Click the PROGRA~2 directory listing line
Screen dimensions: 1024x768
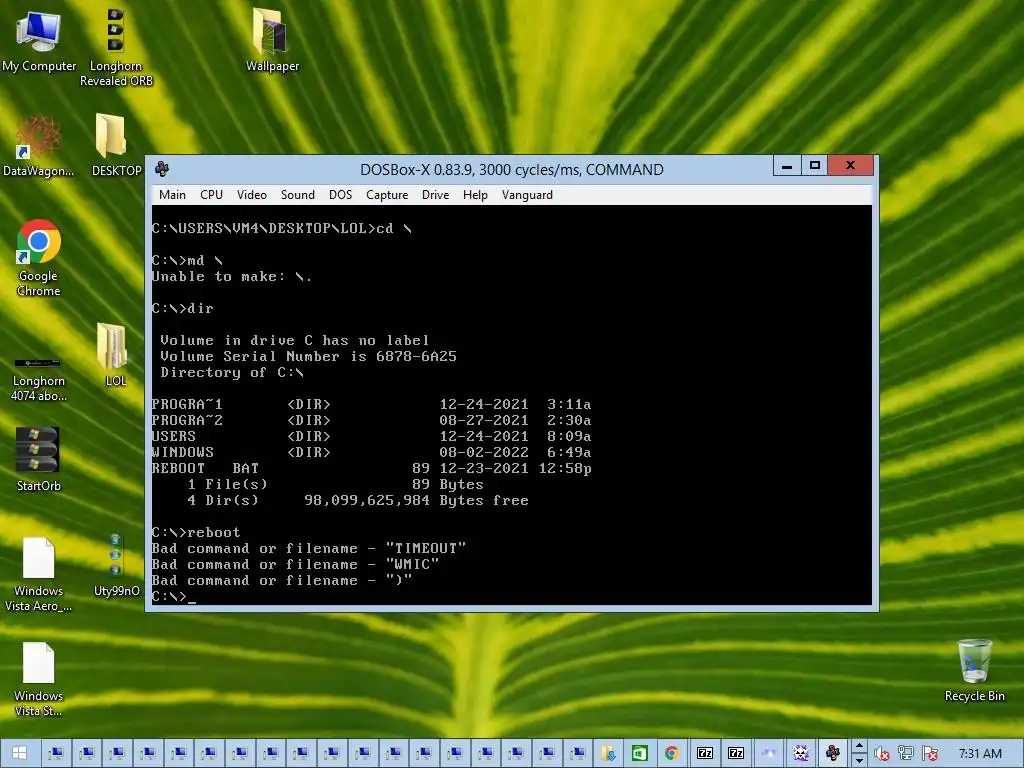click(x=372, y=420)
